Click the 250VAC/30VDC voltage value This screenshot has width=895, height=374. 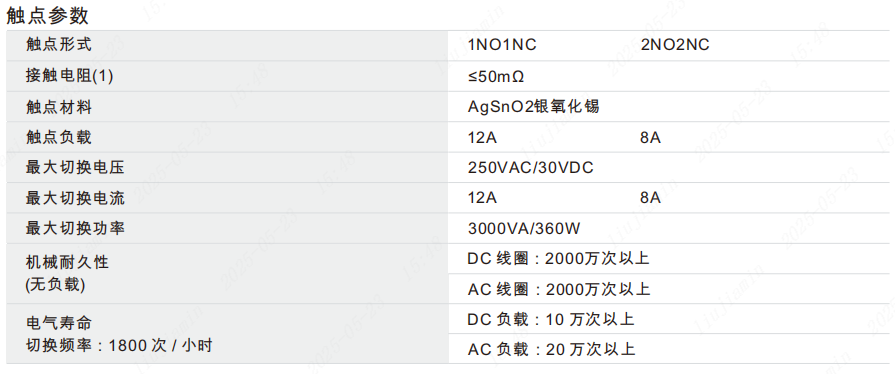(x=531, y=168)
